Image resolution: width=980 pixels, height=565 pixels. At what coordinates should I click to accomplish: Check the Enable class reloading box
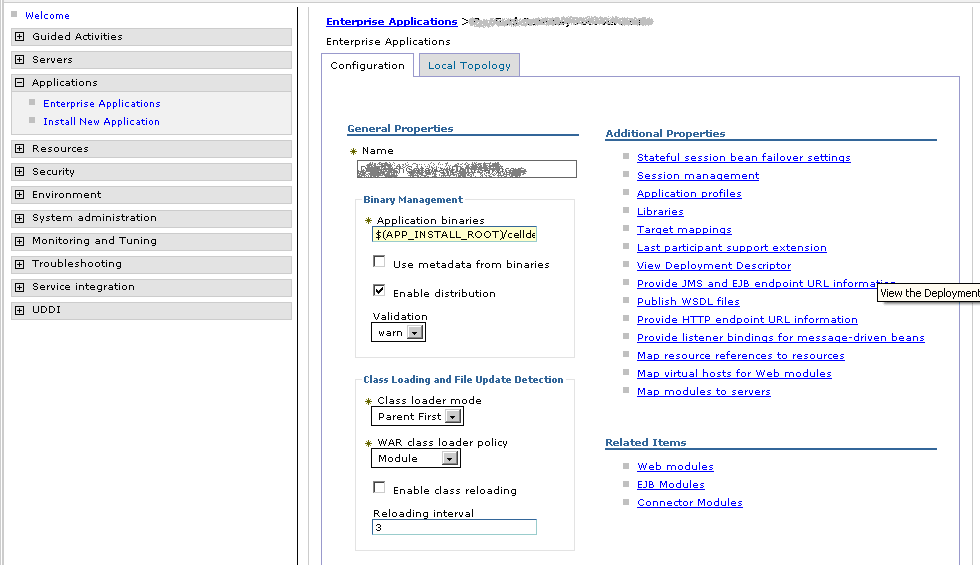(x=379, y=488)
